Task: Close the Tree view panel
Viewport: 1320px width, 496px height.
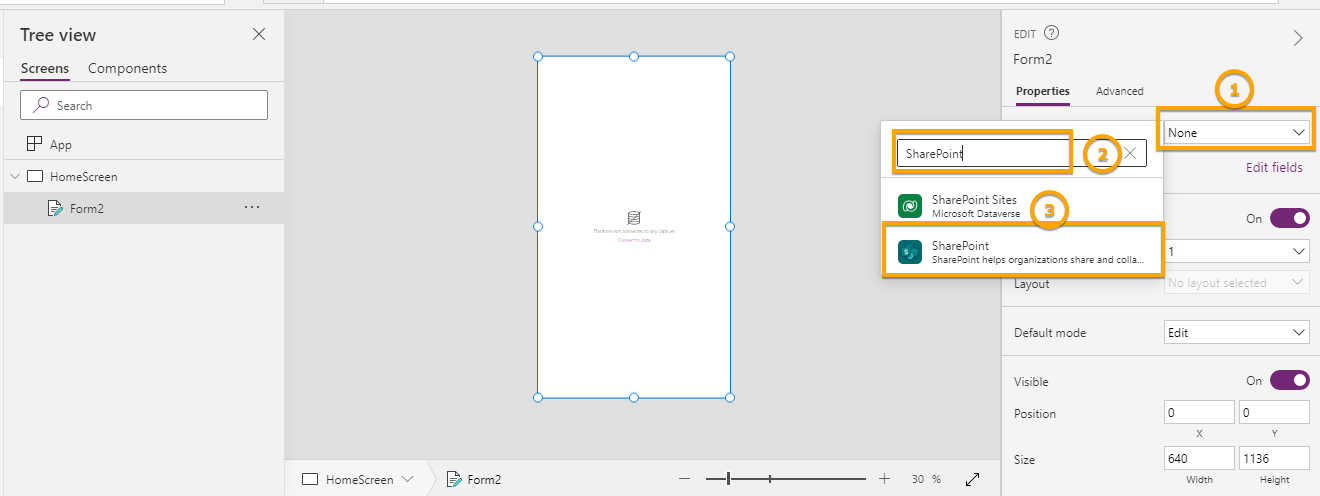Action: [259, 35]
